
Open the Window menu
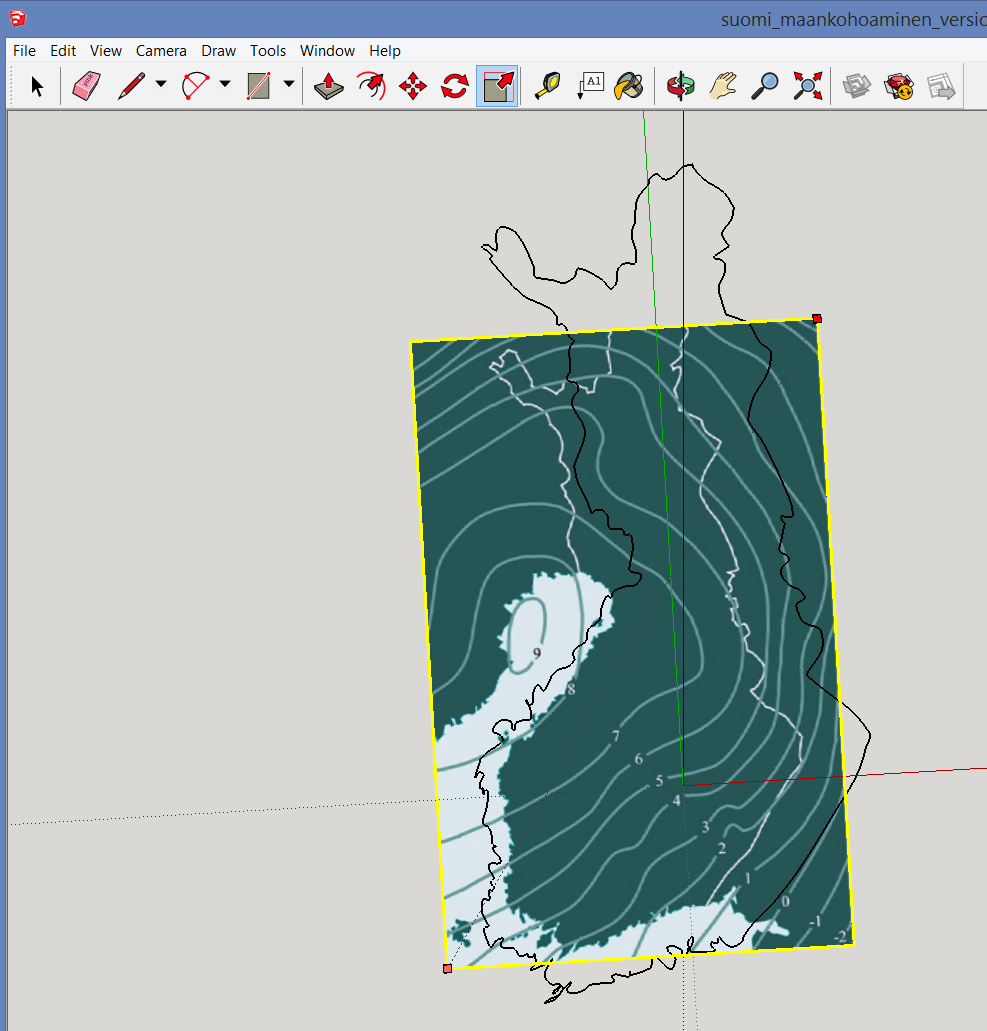pyautogui.click(x=327, y=51)
